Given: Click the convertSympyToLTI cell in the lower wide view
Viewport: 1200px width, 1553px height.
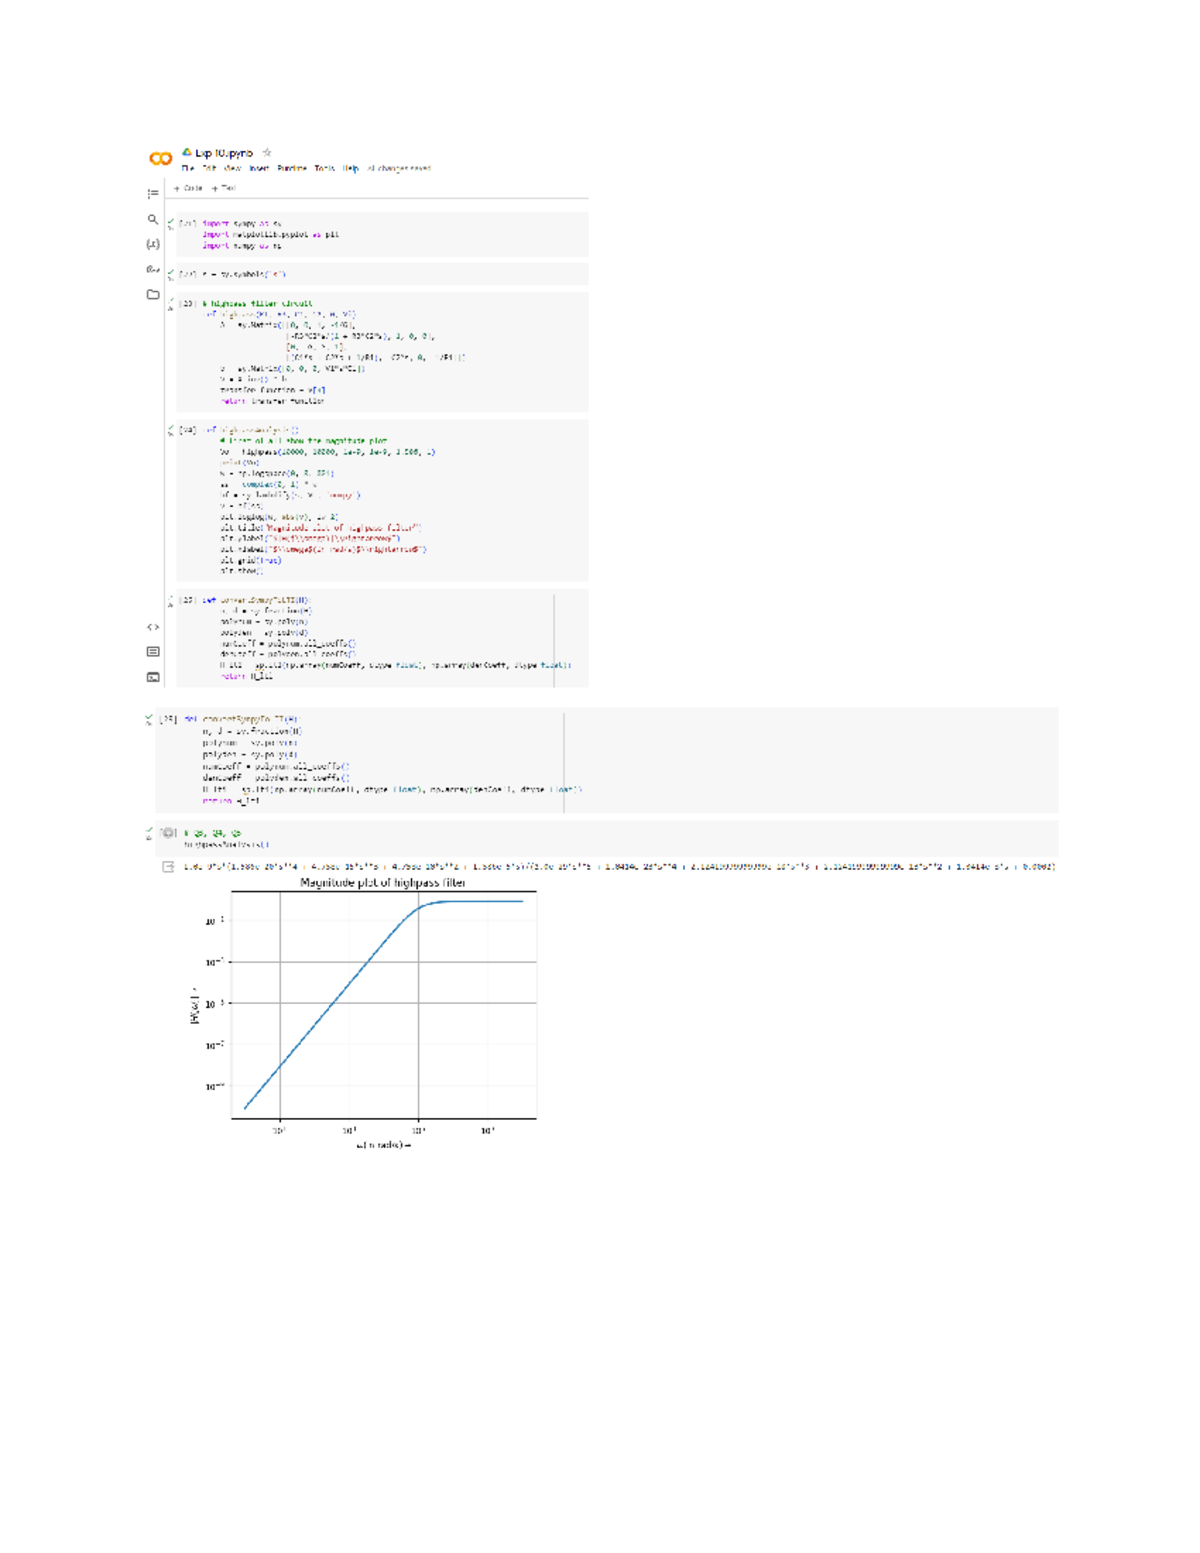Looking at the screenshot, I should (606, 760).
